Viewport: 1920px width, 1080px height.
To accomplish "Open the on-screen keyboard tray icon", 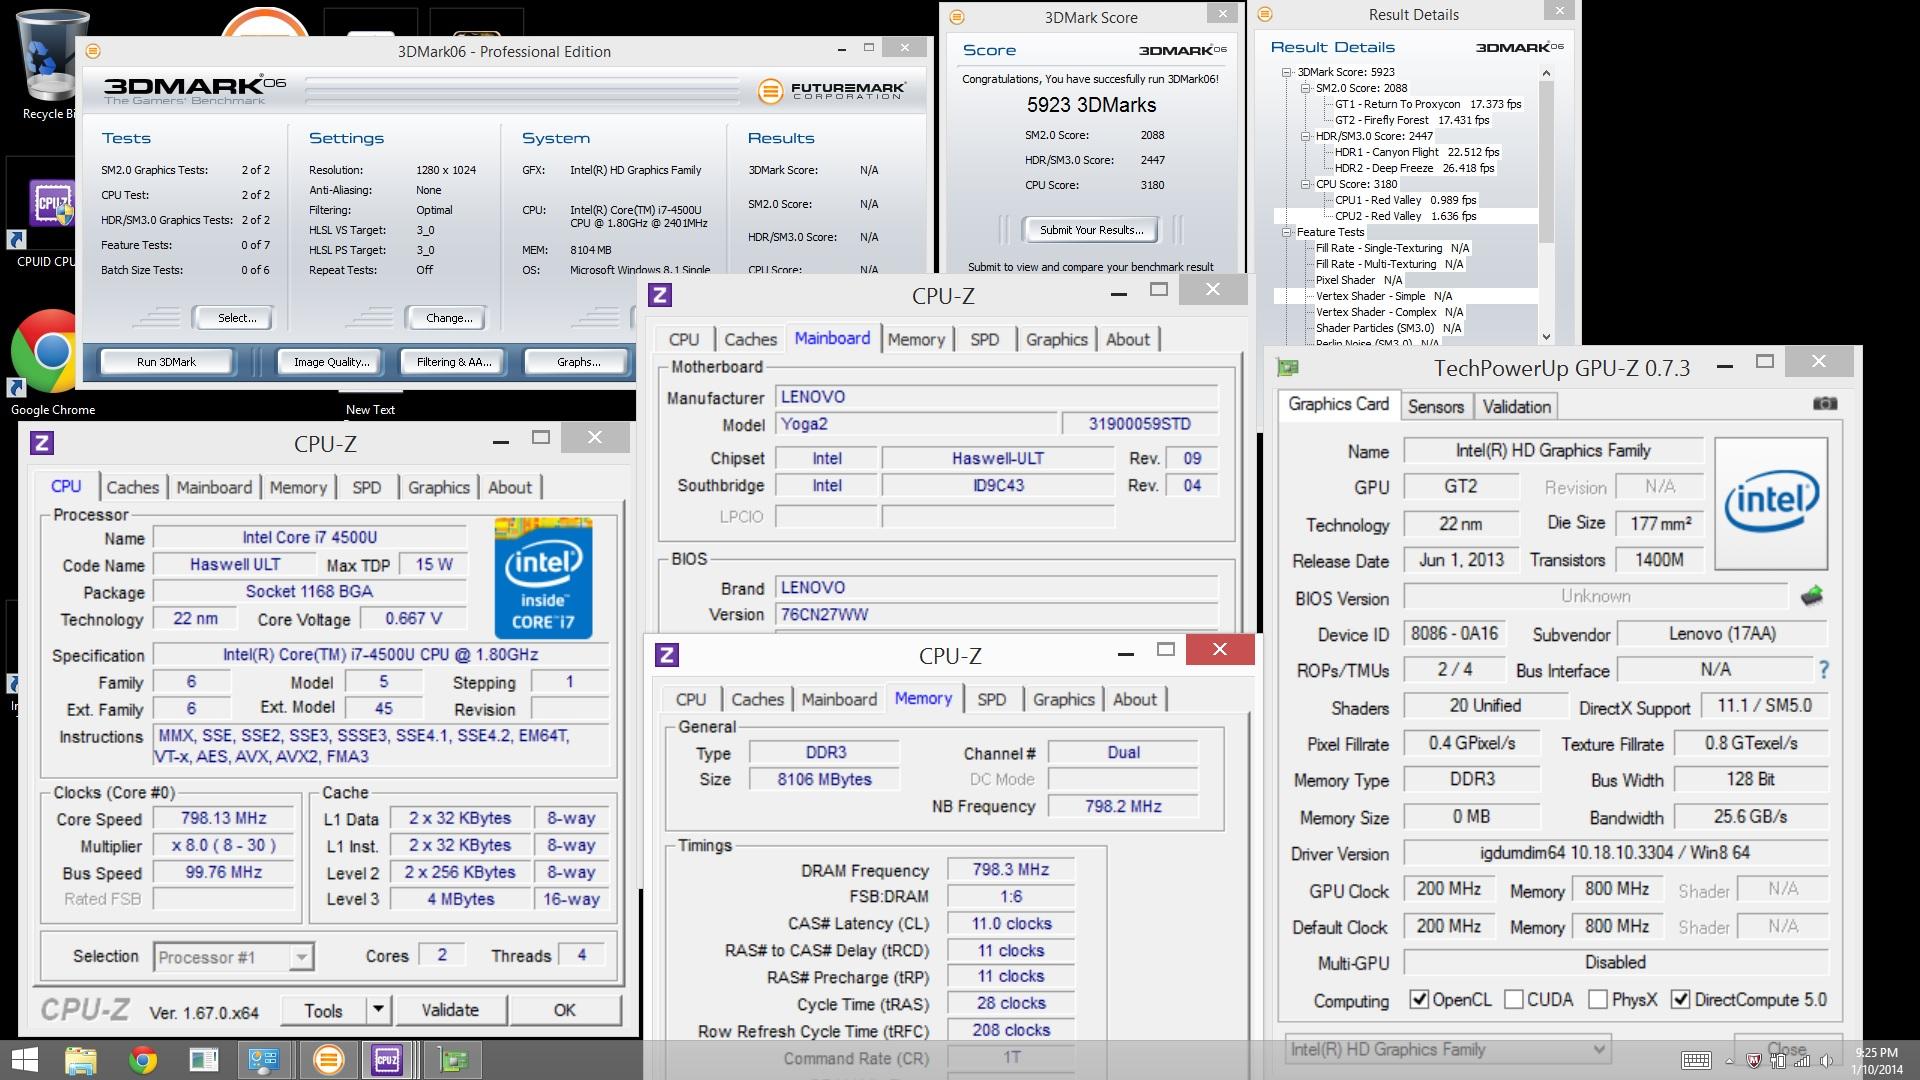I will click(x=1696, y=1060).
